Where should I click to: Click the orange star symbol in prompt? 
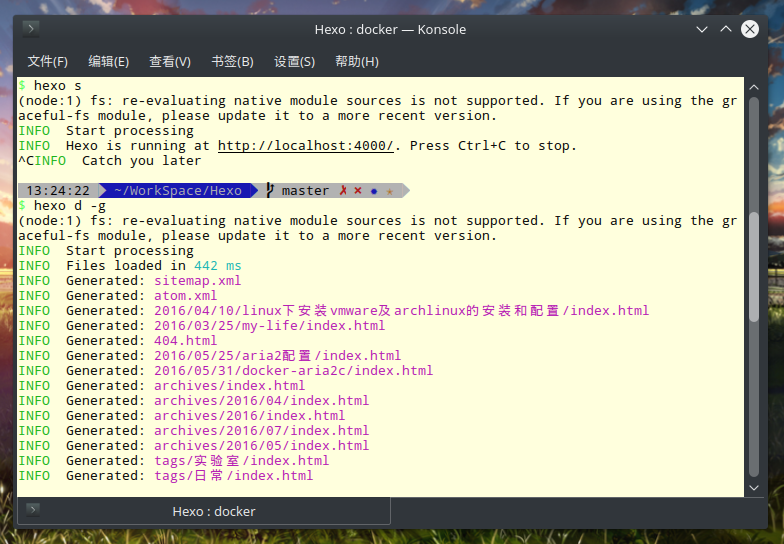click(x=390, y=191)
